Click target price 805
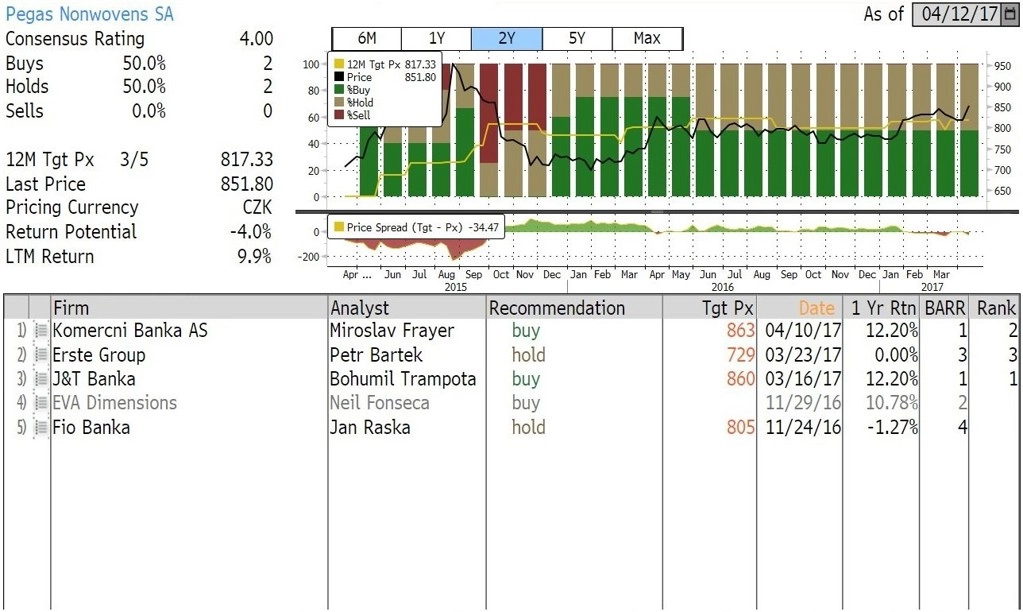1023x612 pixels. click(x=741, y=428)
